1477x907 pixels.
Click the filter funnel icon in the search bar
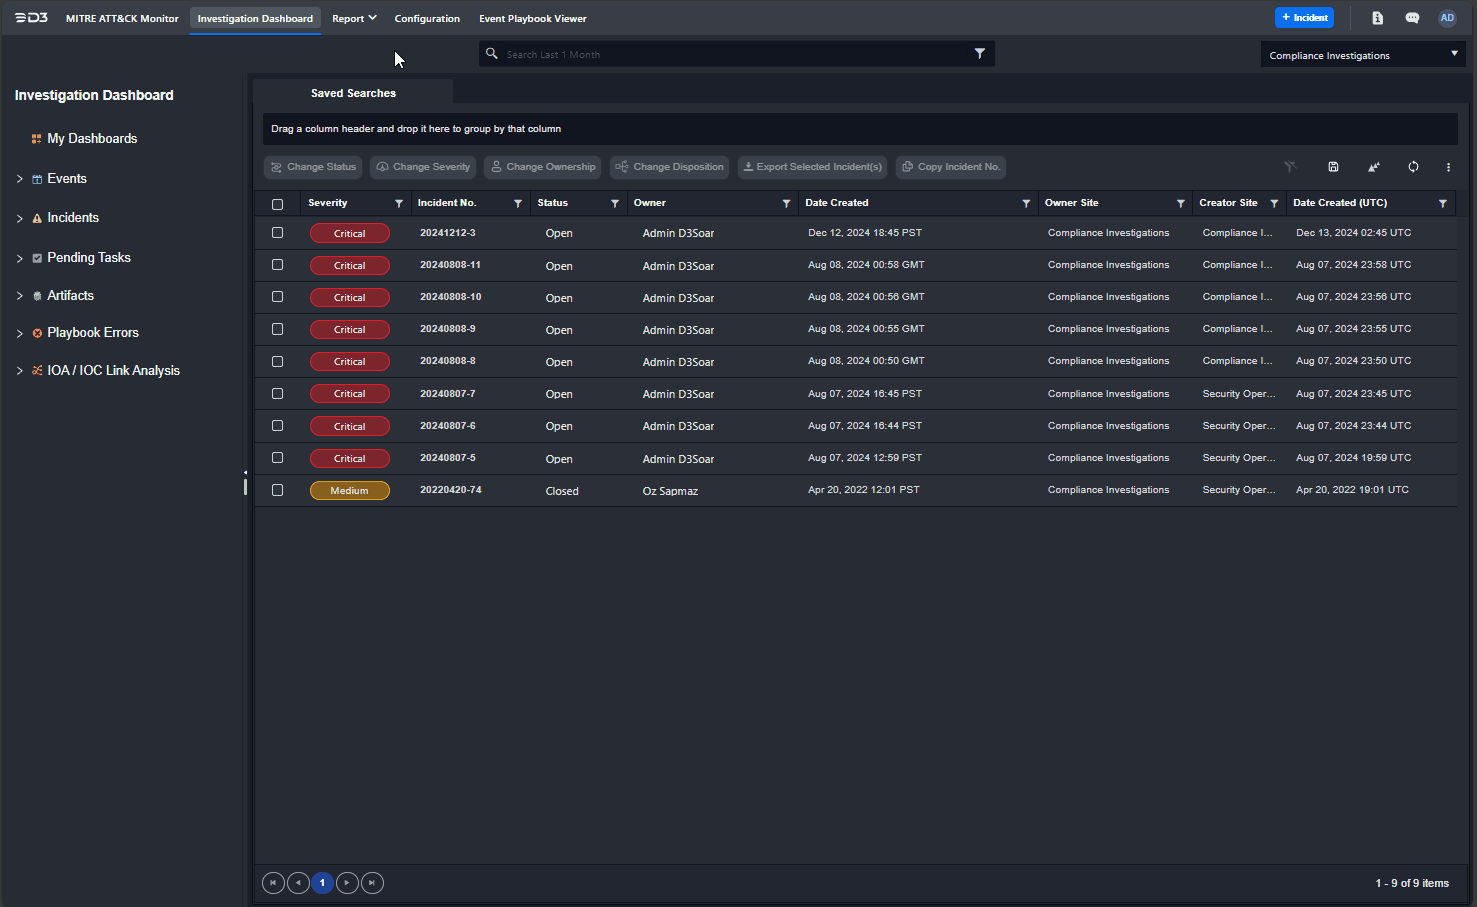[979, 54]
